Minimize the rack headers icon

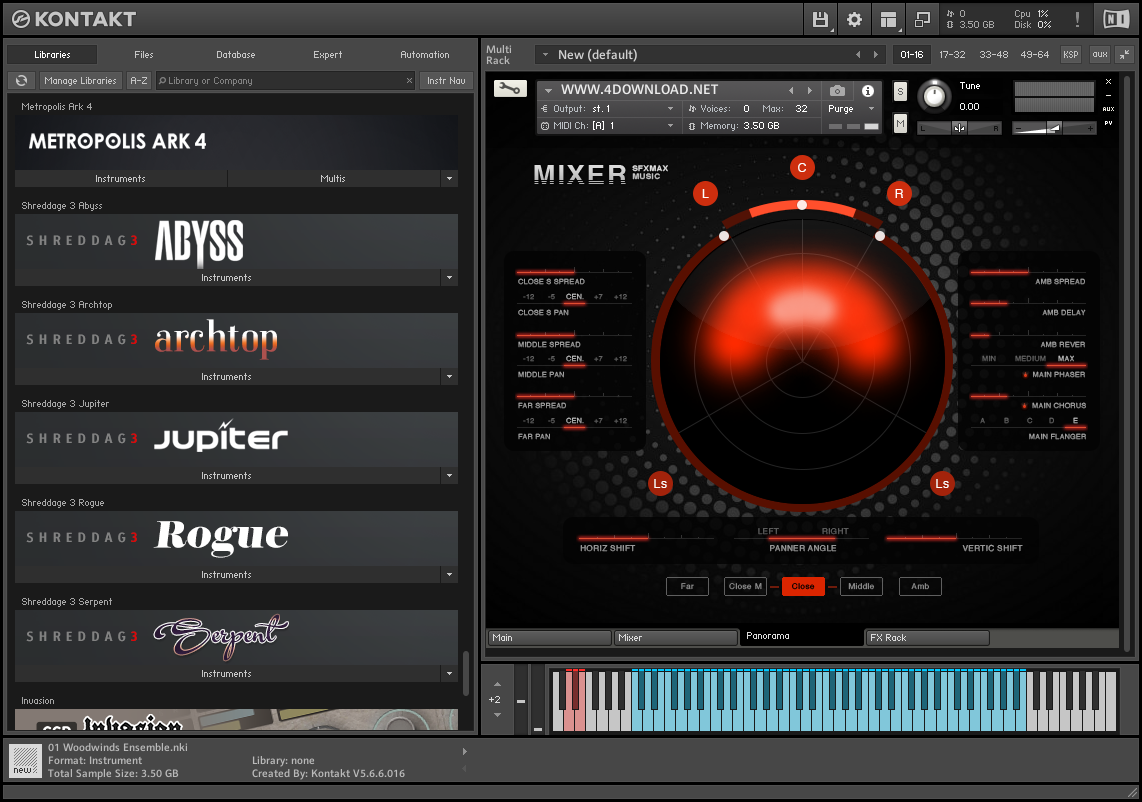(1125, 55)
